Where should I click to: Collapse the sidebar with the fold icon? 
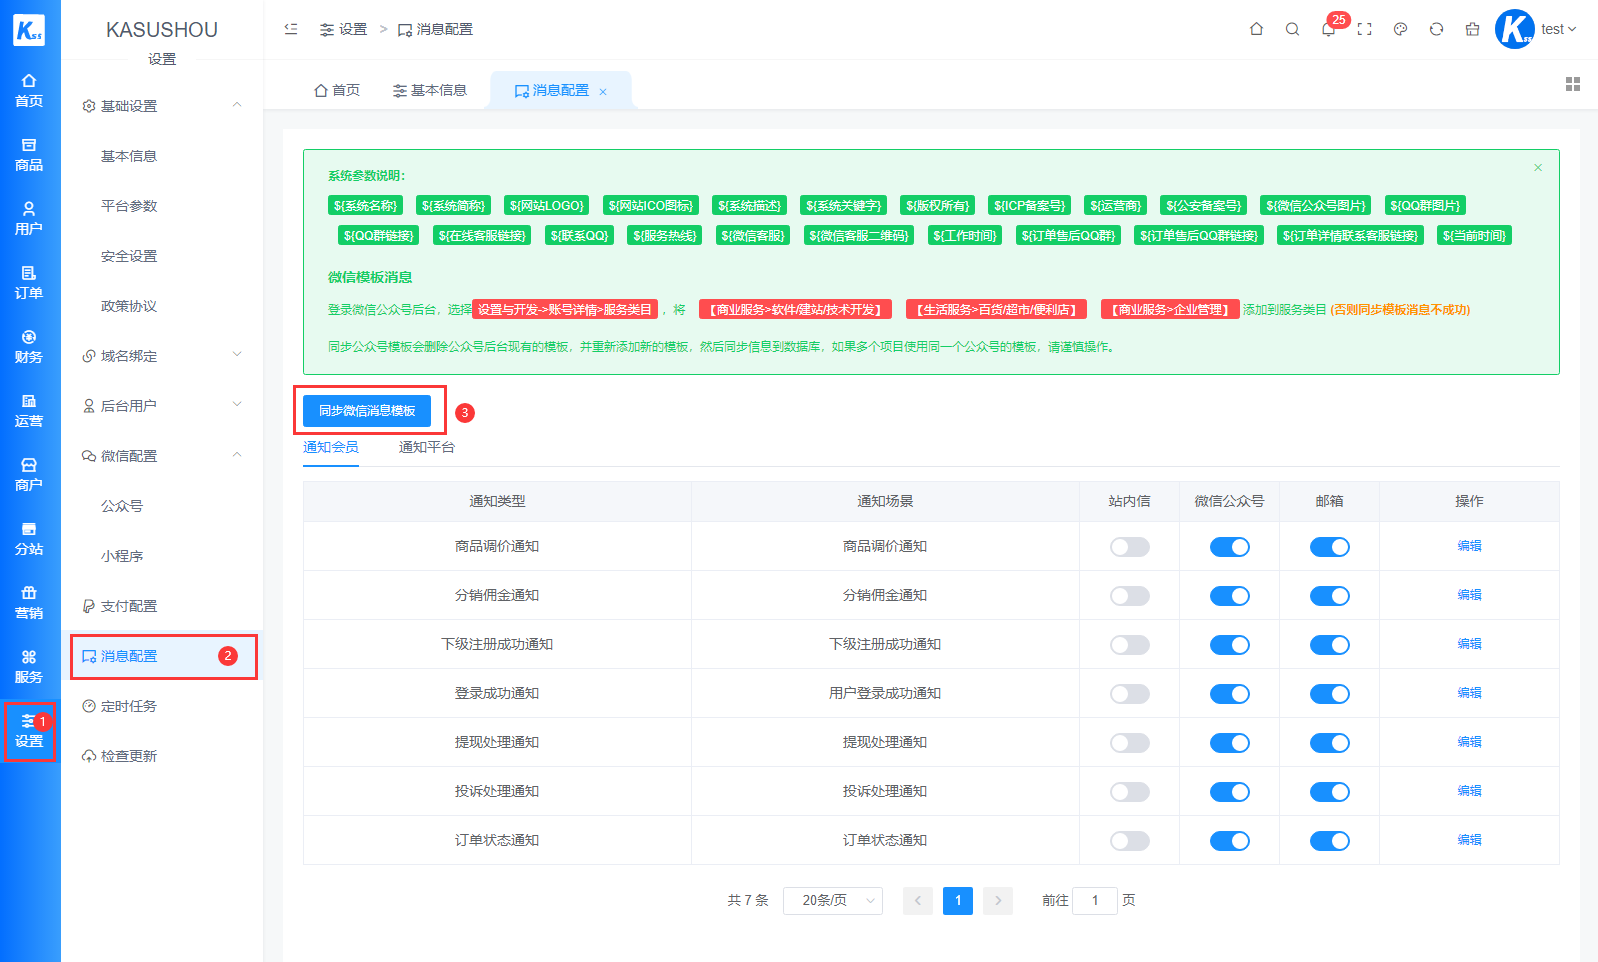[x=291, y=29]
